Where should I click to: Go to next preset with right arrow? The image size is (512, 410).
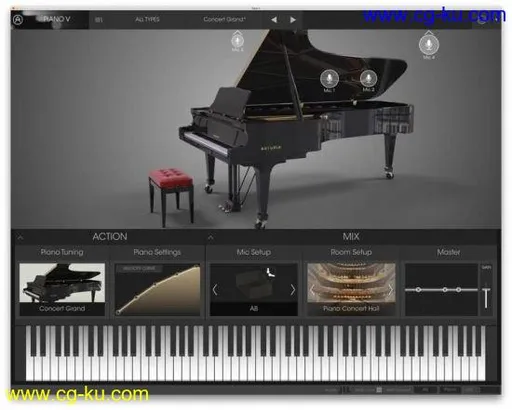[x=293, y=20]
